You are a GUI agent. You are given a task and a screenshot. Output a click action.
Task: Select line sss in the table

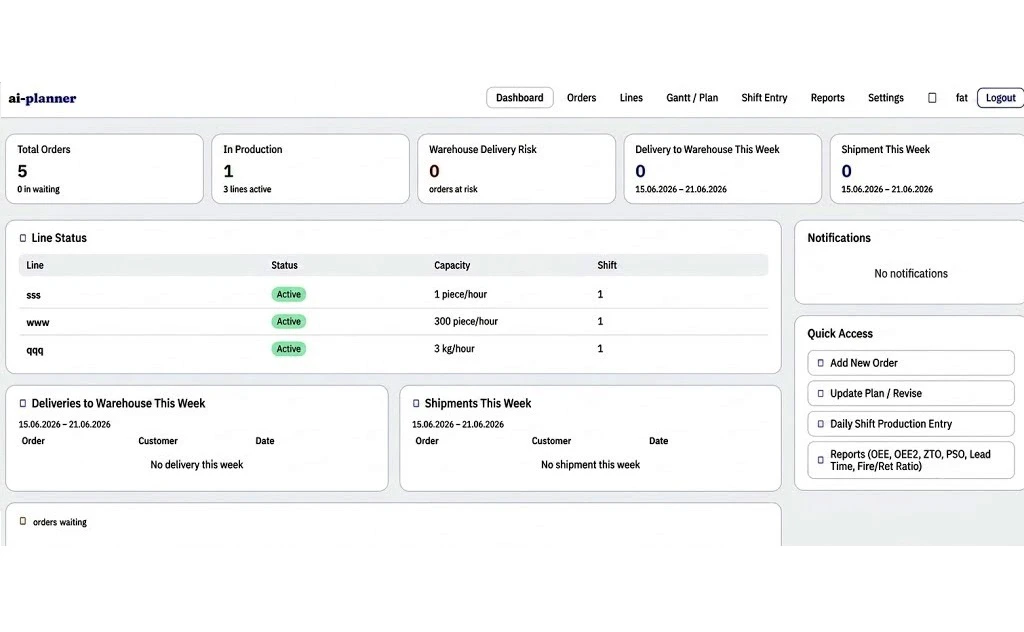coord(393,294)
